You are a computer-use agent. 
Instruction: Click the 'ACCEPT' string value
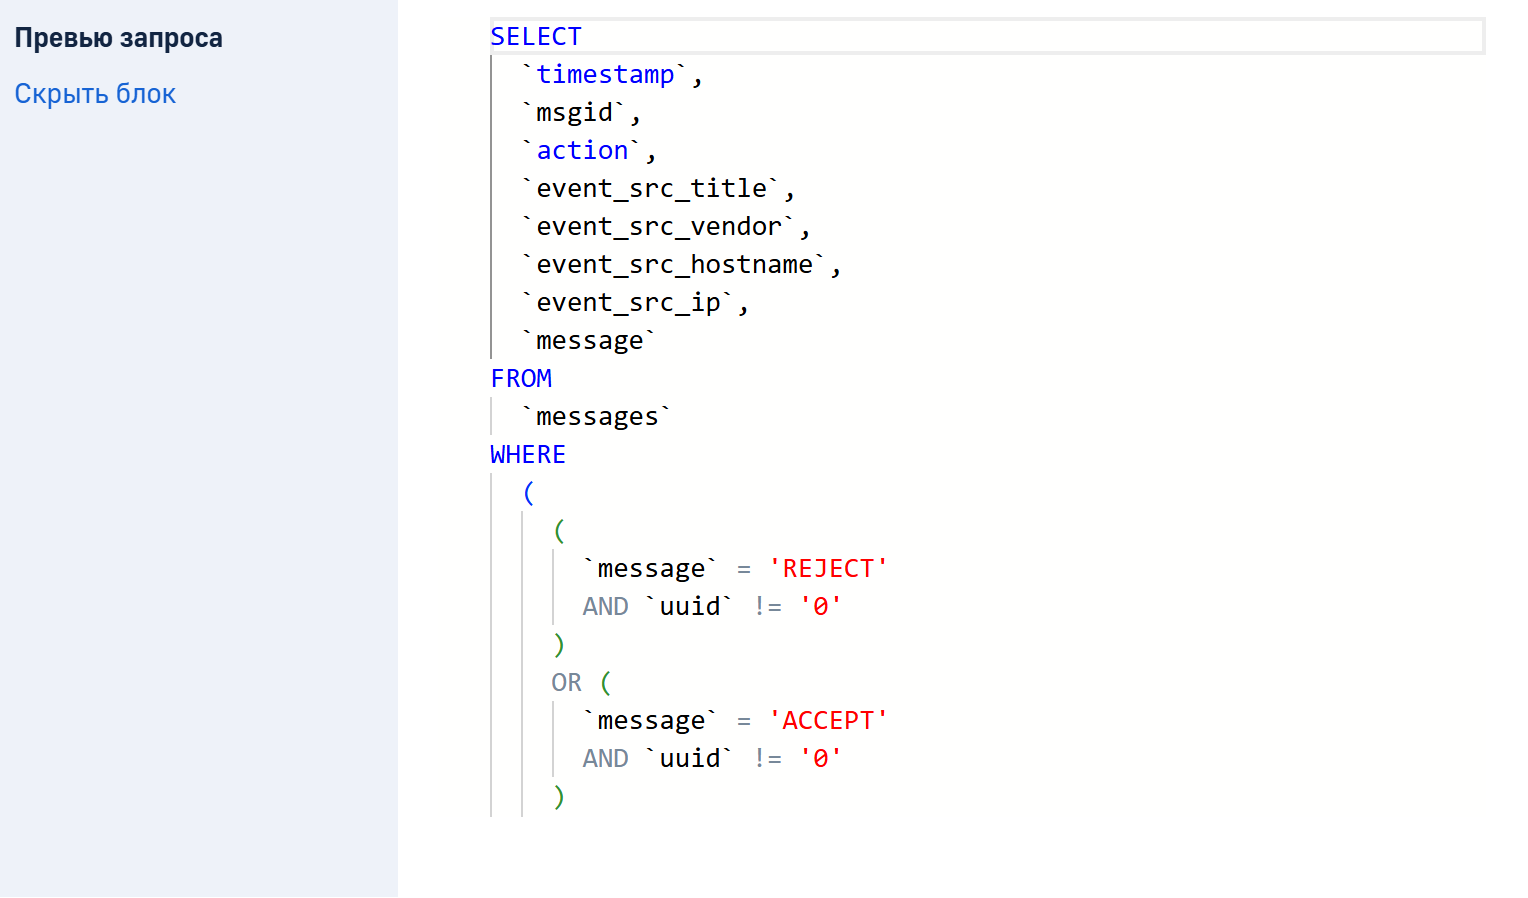coord(828,721)
